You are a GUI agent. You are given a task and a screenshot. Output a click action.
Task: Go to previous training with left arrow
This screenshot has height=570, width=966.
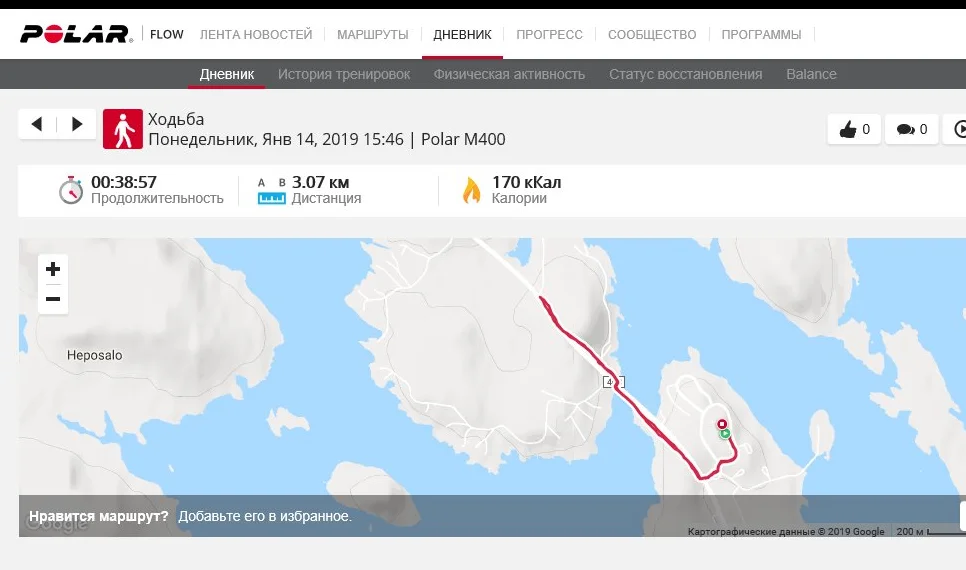[37, 125]
